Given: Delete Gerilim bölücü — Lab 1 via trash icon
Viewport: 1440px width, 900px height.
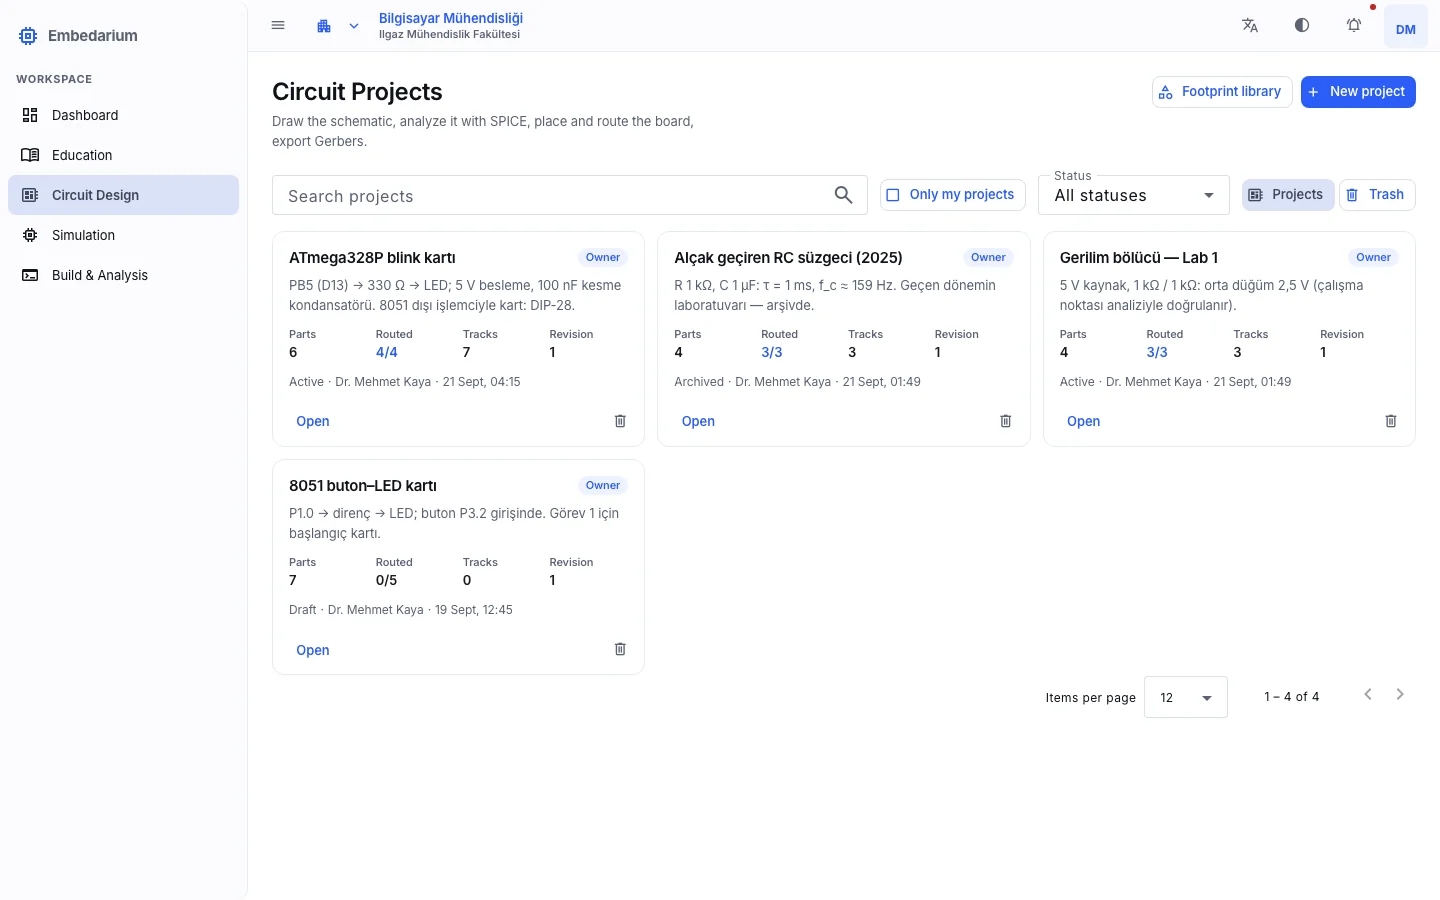Looking at the screenshot, I should (1391, 421).
